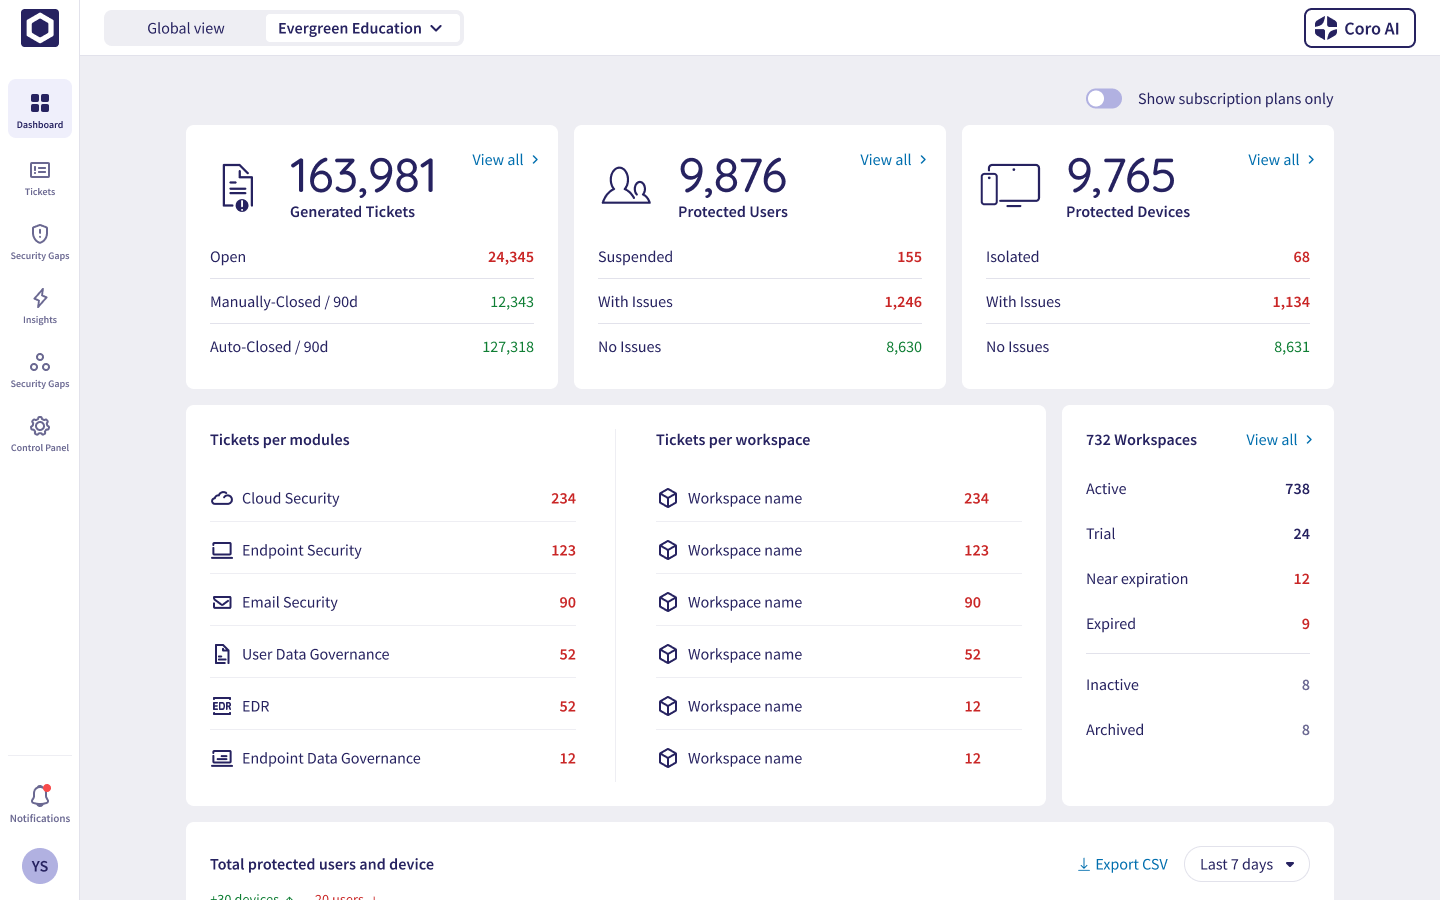1440x900 pixels.
Task: Open the Tickets sidebar icon
Action: (40, 178)
